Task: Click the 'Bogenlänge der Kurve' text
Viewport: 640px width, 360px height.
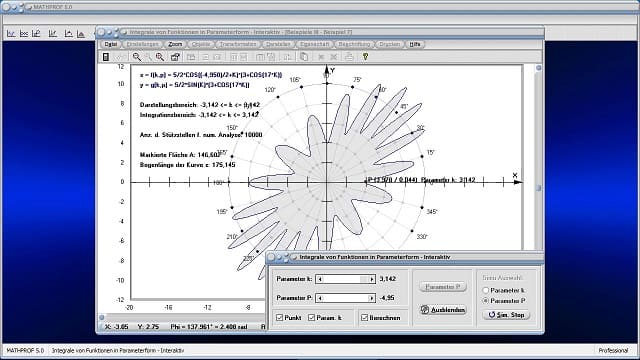Action: point(187,165)
